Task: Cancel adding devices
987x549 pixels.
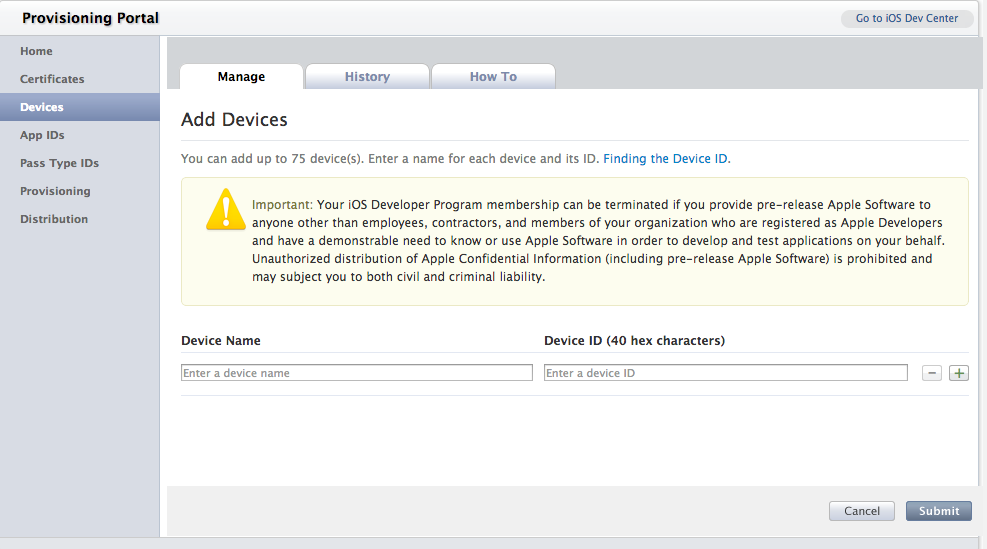Action: click(862, 511)
